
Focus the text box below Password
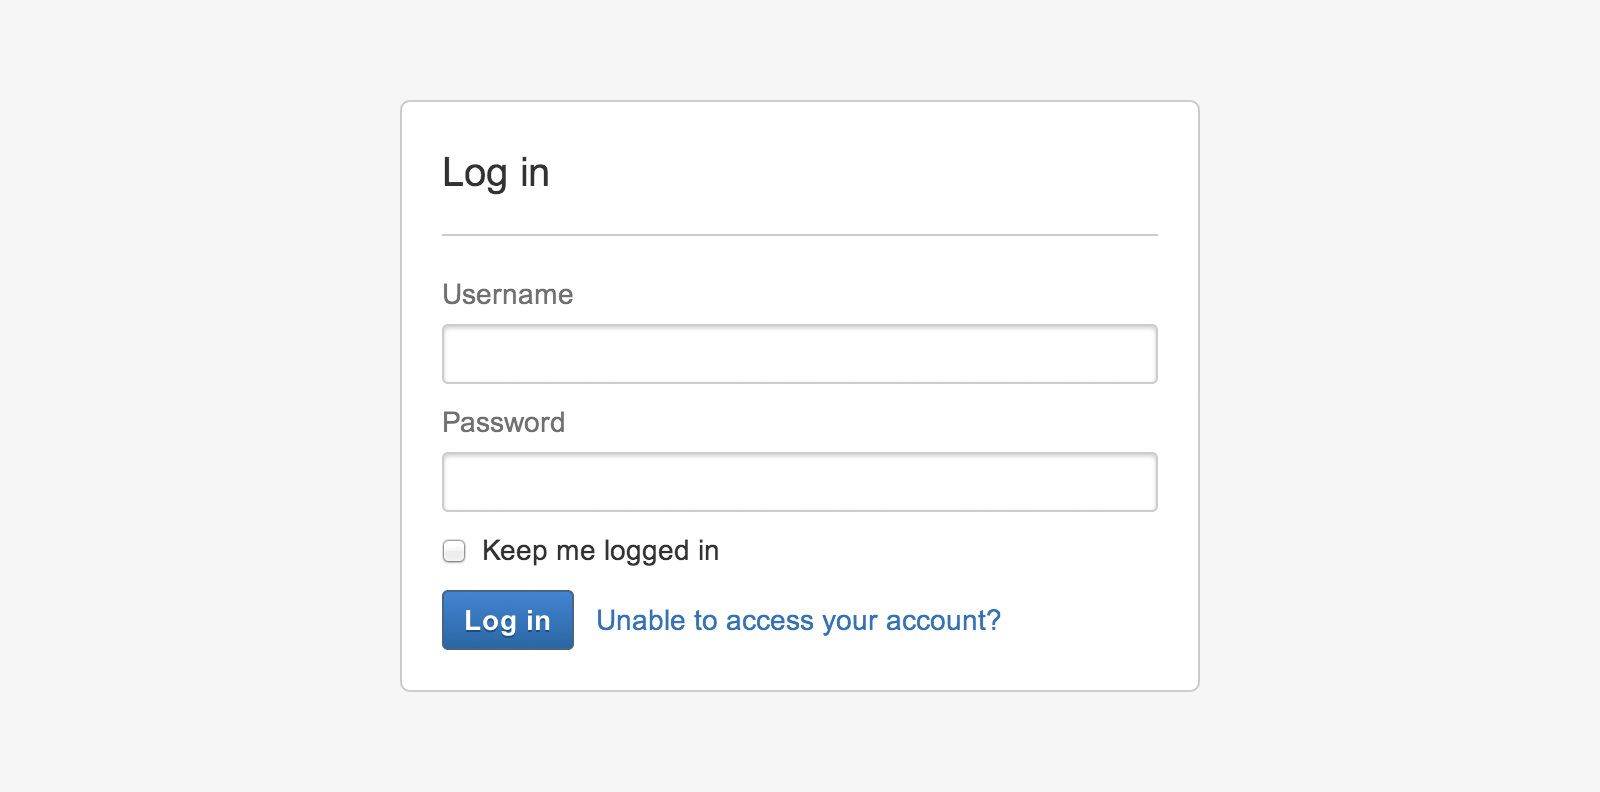[x=799, y=482]
